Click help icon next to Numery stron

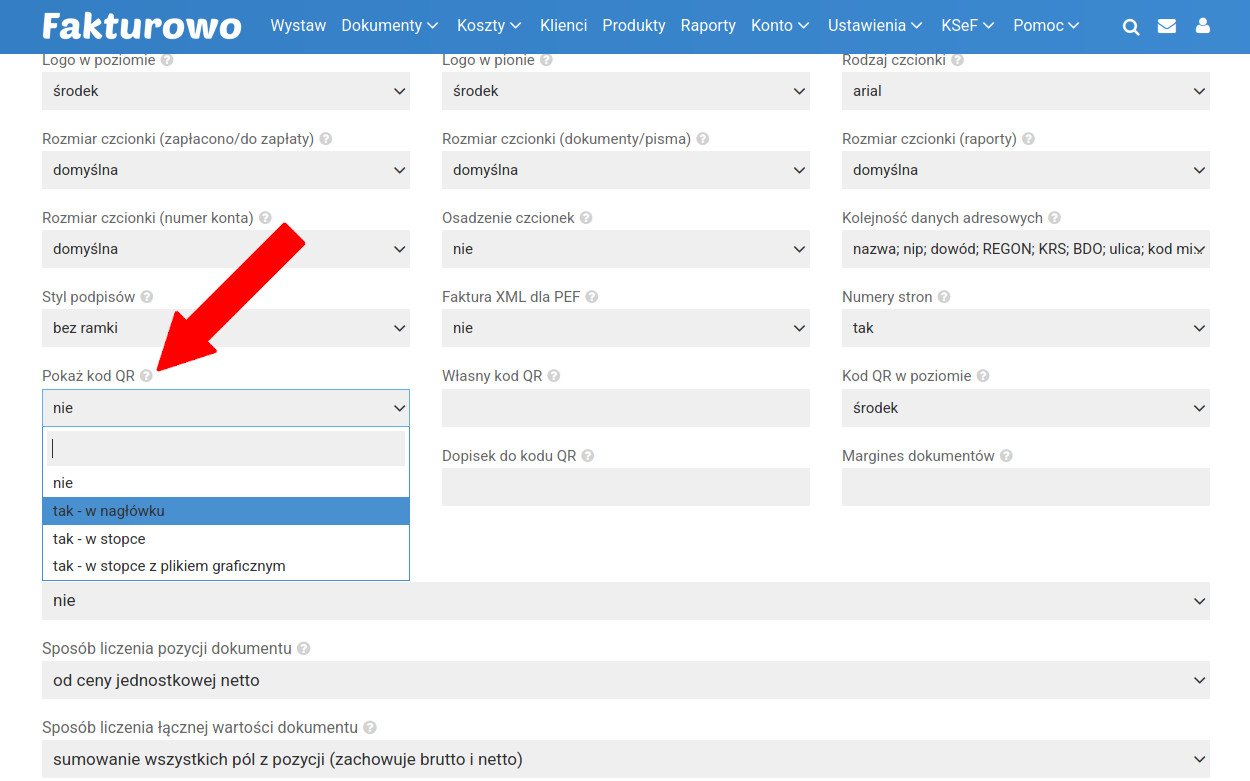(944, 297)
